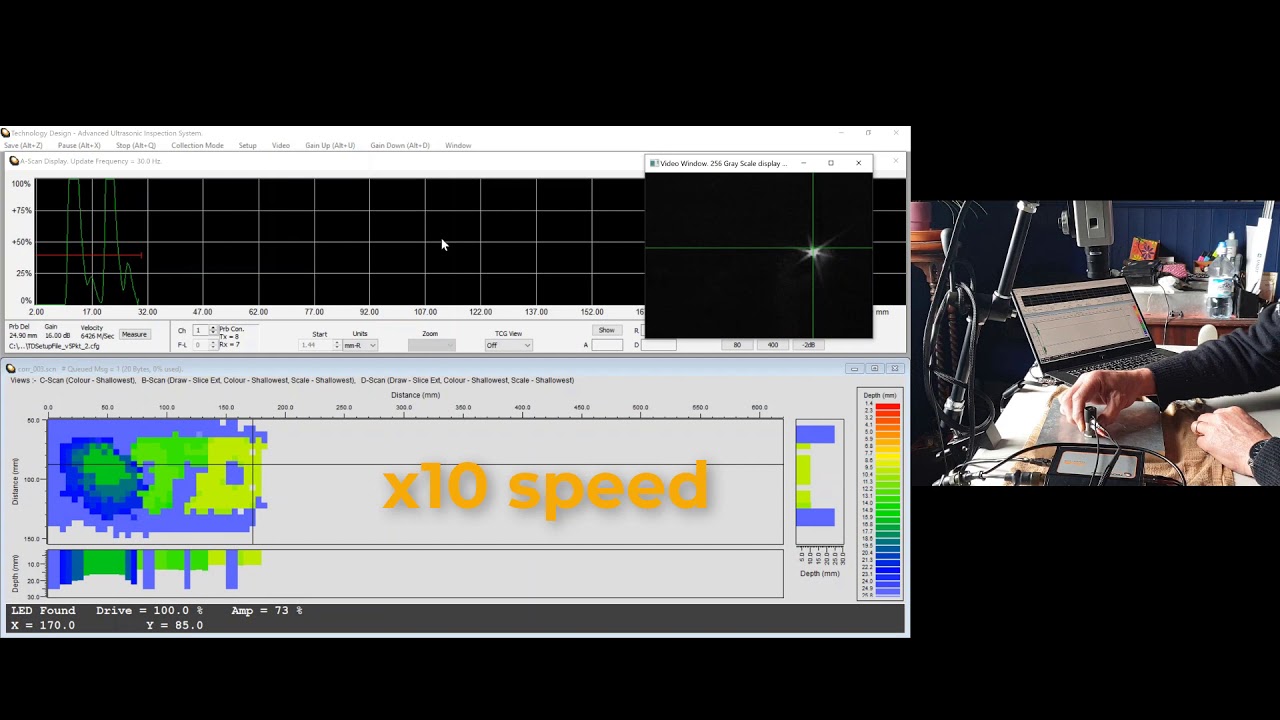The width and height of the screenshot is (1280, 720).
Task: Open the Video menu
Action: 281,145
